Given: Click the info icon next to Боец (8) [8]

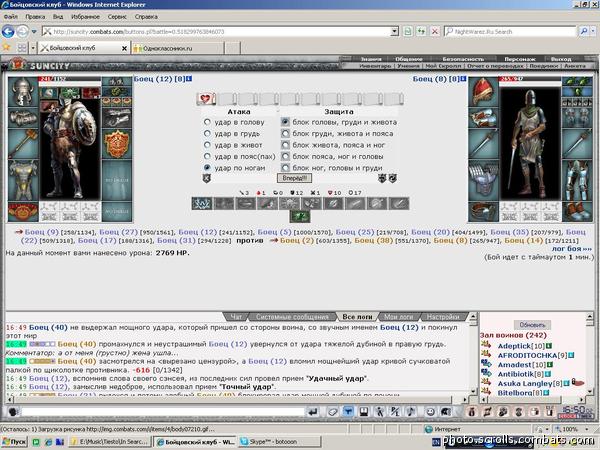Looking at the screenshot, I should [x=463, y=79].
